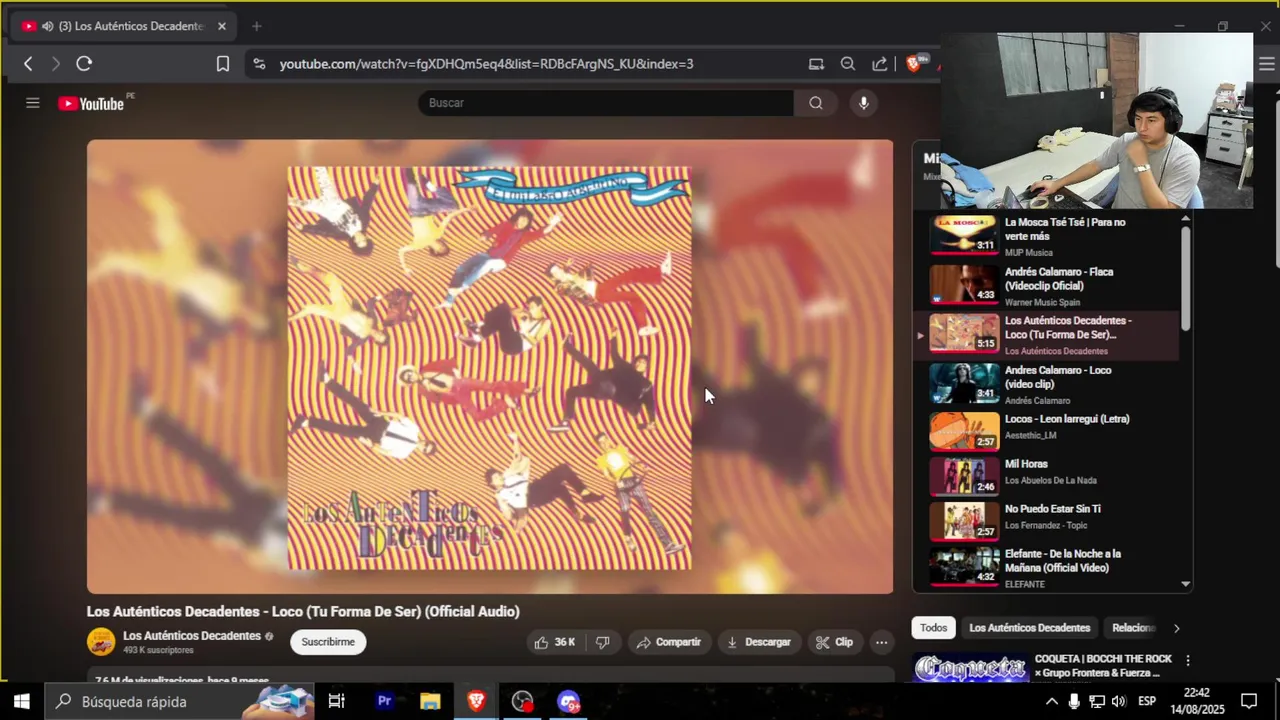
Task: Show hidden system tray icons
Action: point(1051,701)
